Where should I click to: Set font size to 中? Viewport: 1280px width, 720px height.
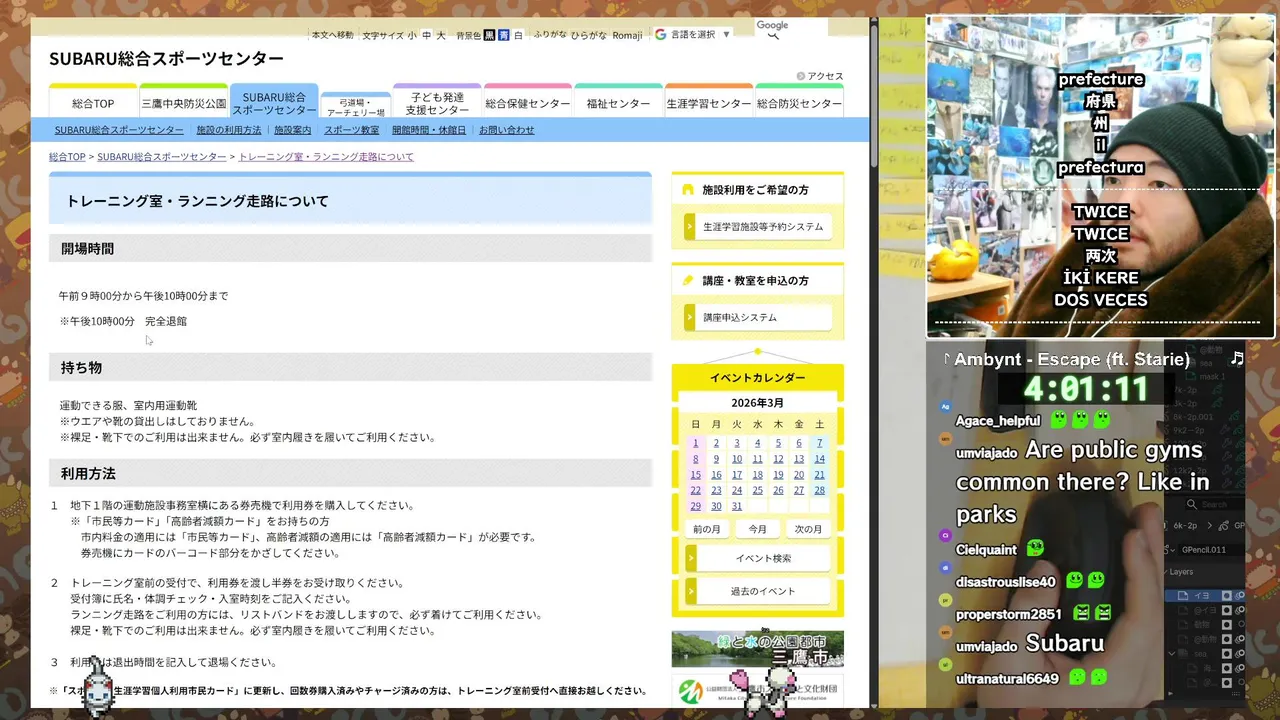[427, 35]
